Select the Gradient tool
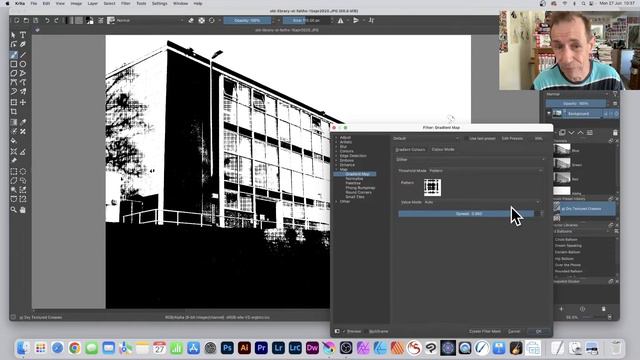The height and width of the screenshot is (360, 640). (x=14, y=122)
